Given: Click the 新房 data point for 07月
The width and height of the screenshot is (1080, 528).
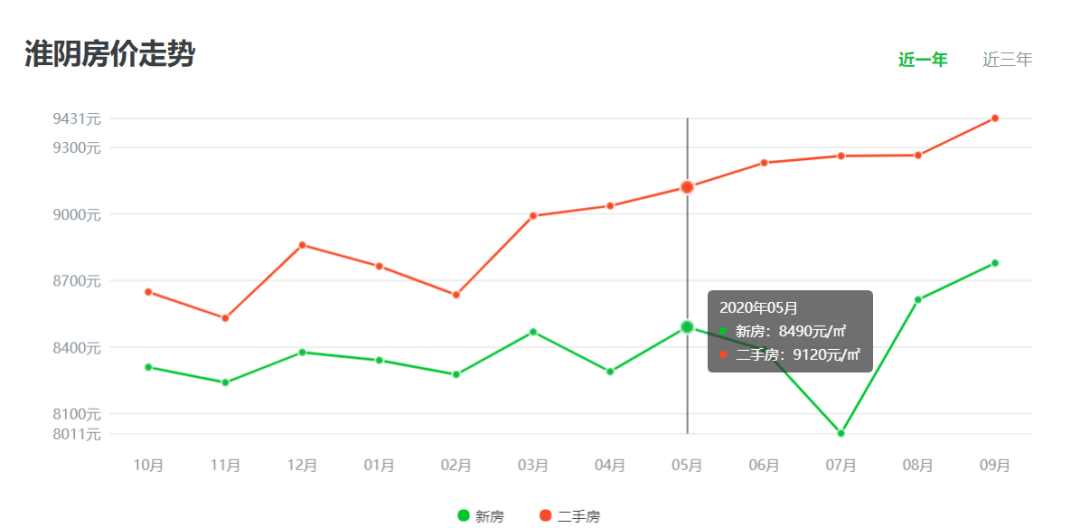Looking at the screenshot, I should pyautogui.click(x=841, y=433).
